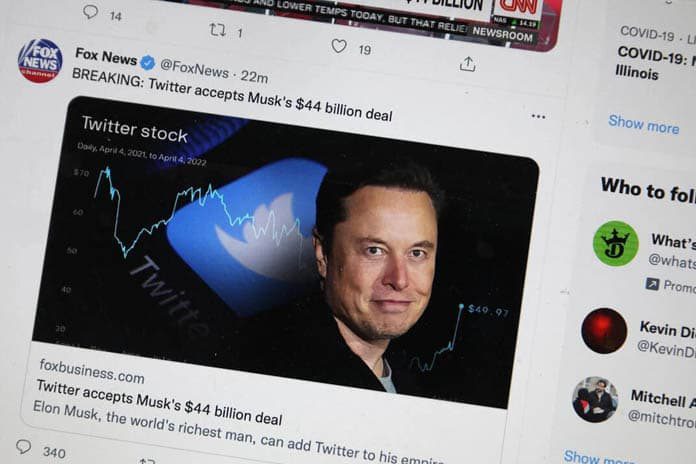Open the three-dot menu on Fox News tweet

pyautogui.click(x=538, y=116)
